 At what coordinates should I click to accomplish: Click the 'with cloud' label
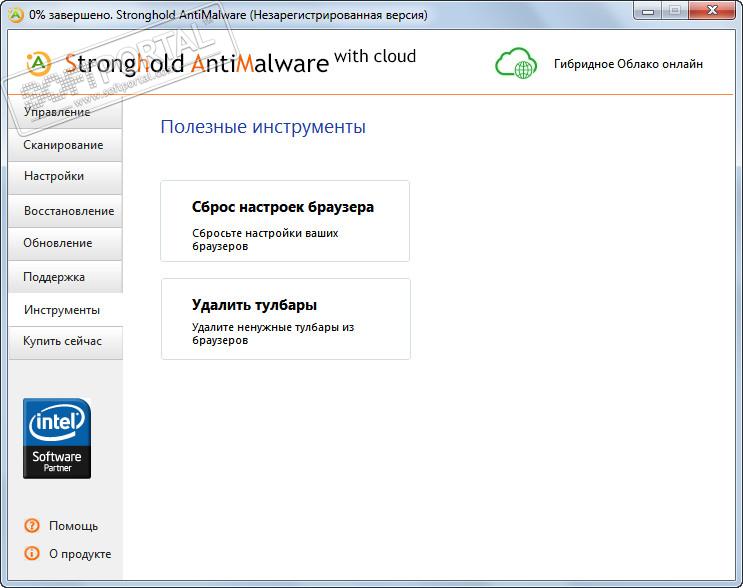pyautogui.click(x=375, y=56)
